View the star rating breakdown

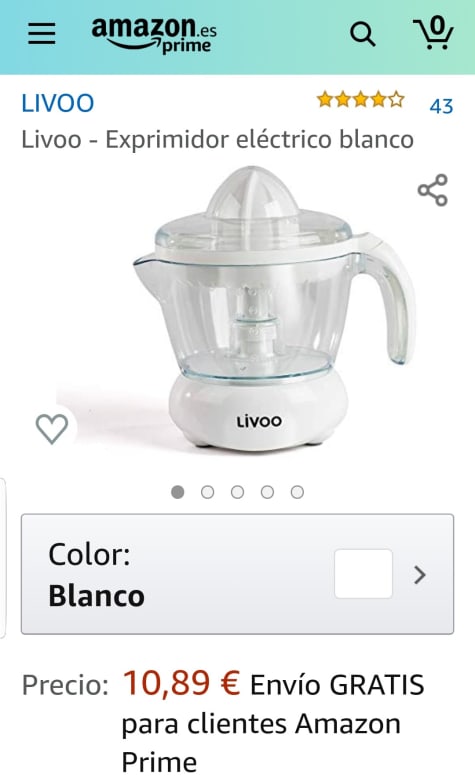tap(360, 100)
